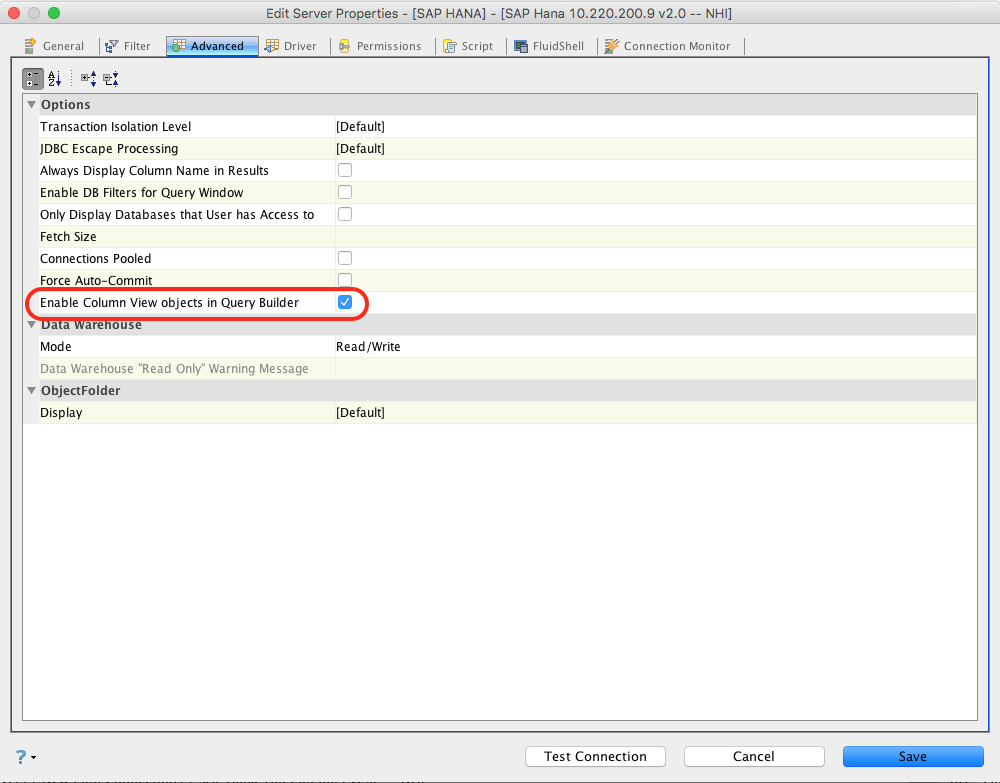Select the Fetch Size property label
This screenshot has height=783, width=1000.
[x=68, y=237]
